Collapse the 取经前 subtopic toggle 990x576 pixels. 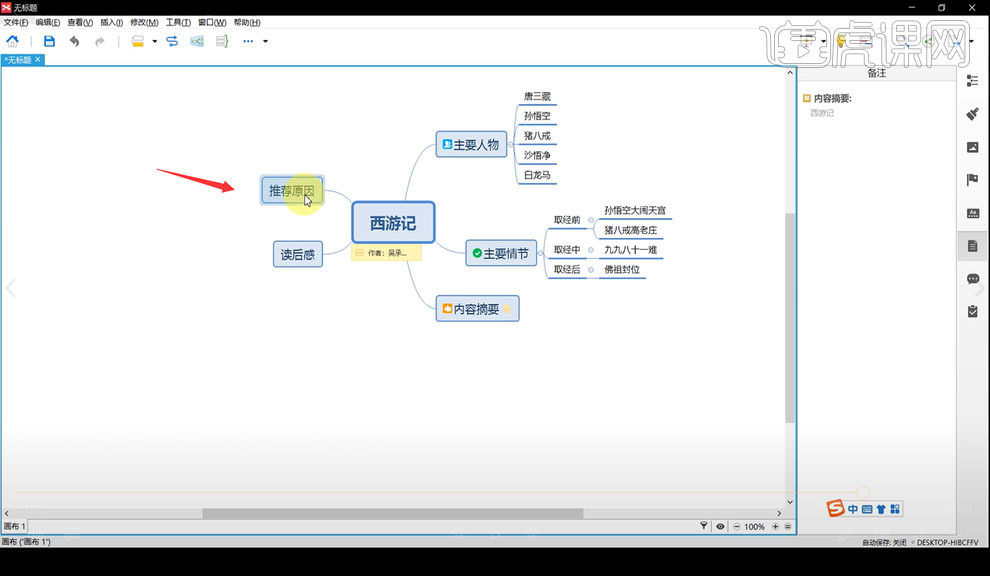click(x=591, y=220)
